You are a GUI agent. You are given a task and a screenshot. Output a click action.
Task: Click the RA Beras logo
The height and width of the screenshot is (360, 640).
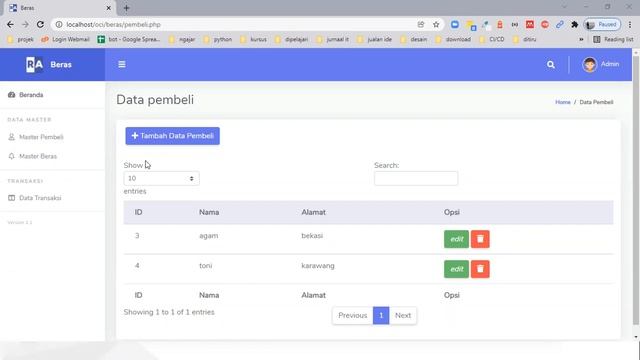tap(49, 64)
